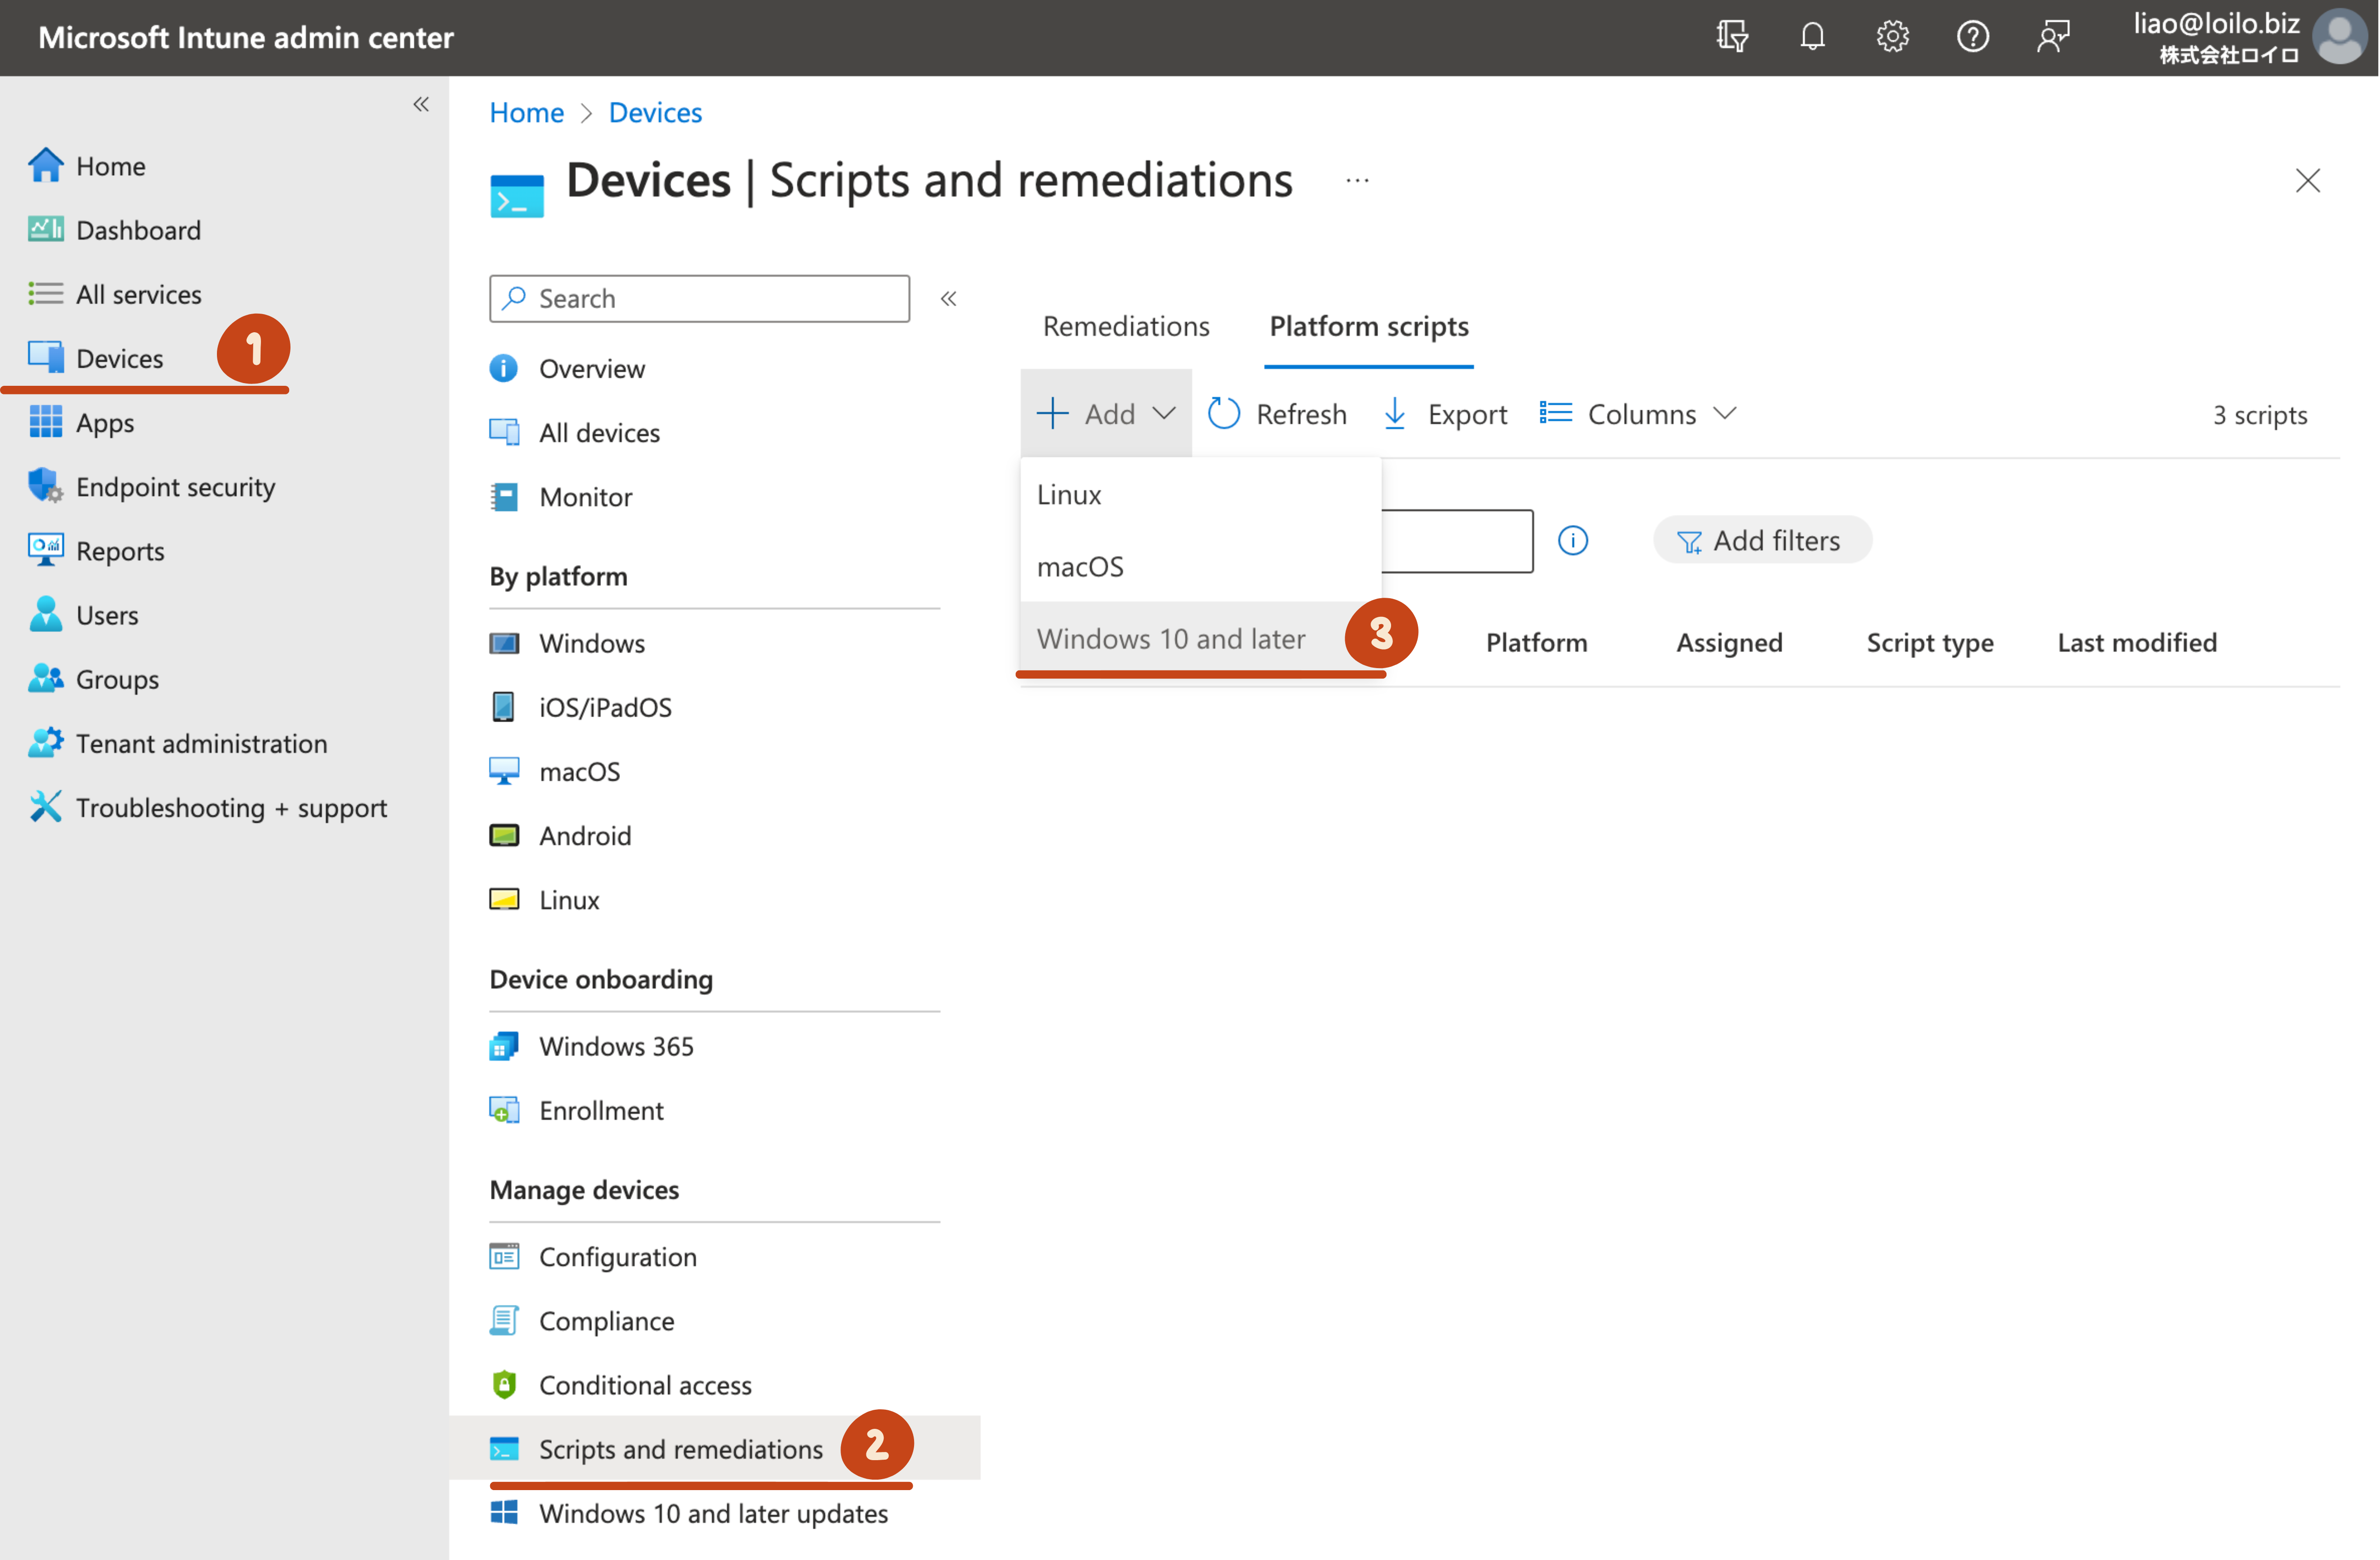Open Endpoint security in left navigation
Image resolution: width=2380 pixels, height=1560 pixels.
point(175,487)
